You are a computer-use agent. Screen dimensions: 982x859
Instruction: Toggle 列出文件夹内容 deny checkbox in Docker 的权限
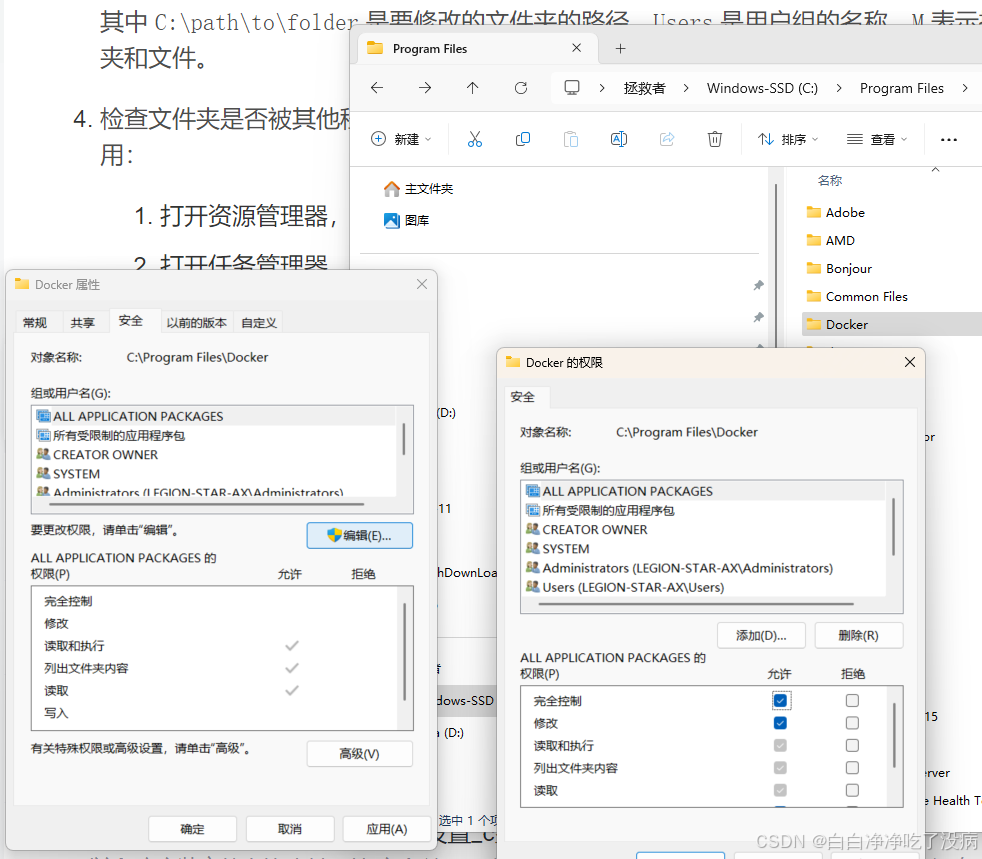click(x=852, y=768)
